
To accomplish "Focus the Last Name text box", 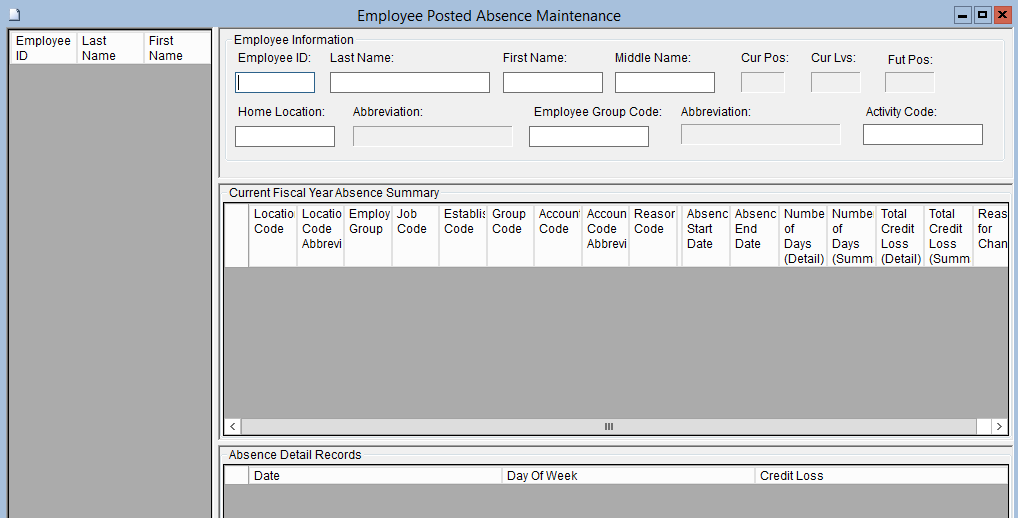I will point(409,83).
